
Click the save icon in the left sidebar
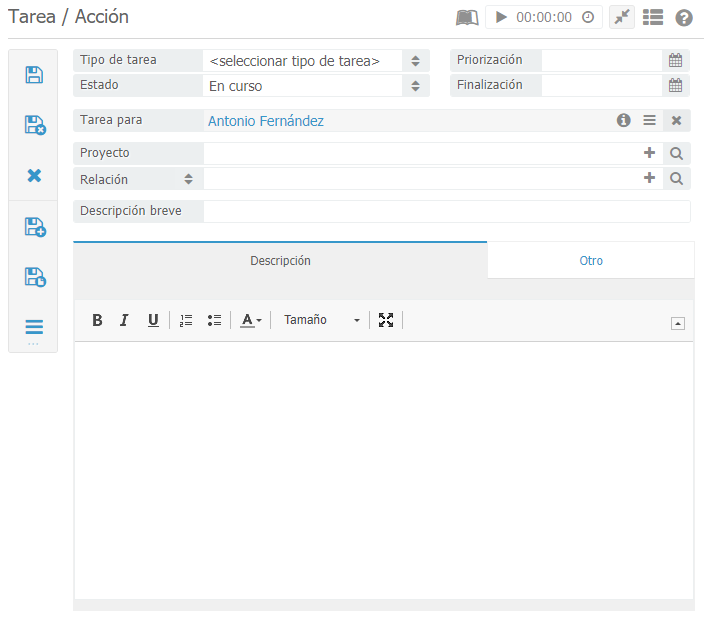click(34, 75)
